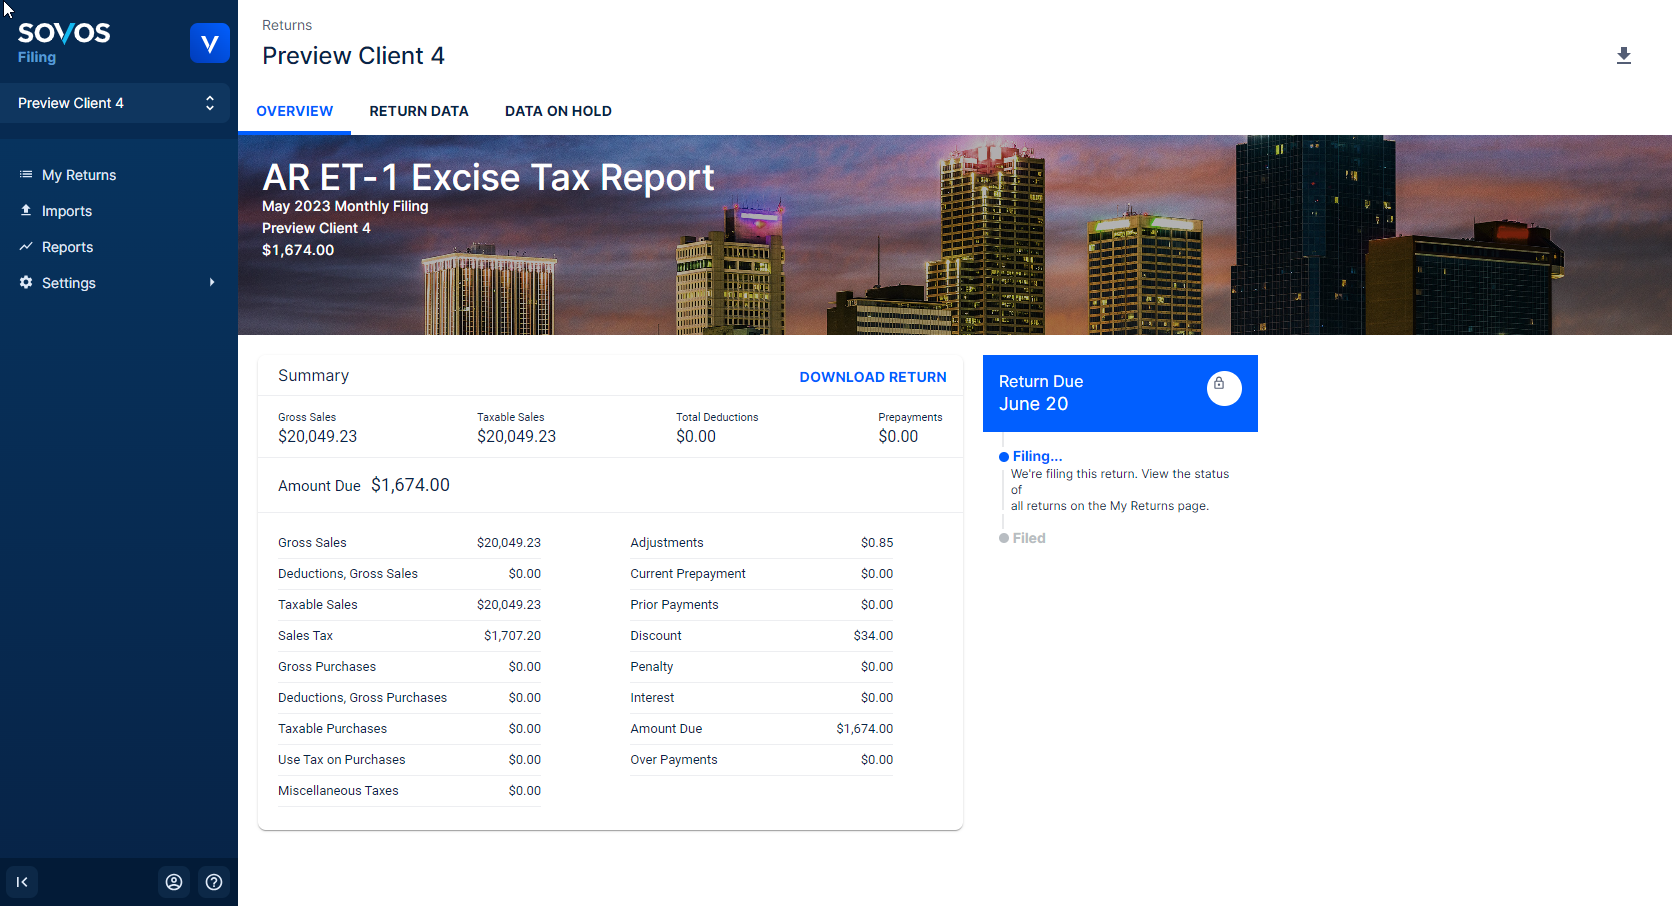Click the Reports chart icon
The image size is (1678, 906).
pos(26,247)
